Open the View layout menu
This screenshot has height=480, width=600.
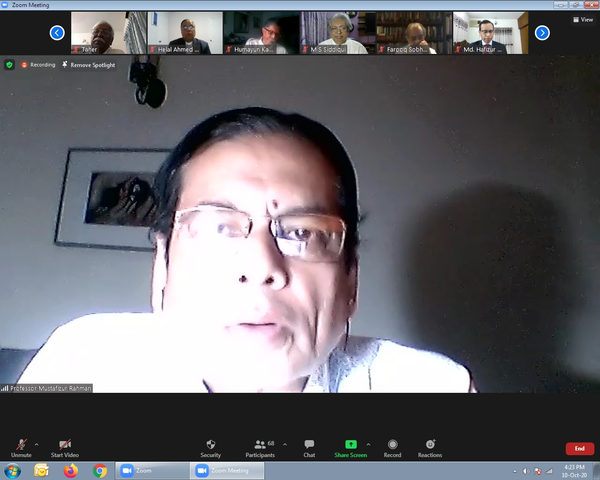click(x=581, y=19)
